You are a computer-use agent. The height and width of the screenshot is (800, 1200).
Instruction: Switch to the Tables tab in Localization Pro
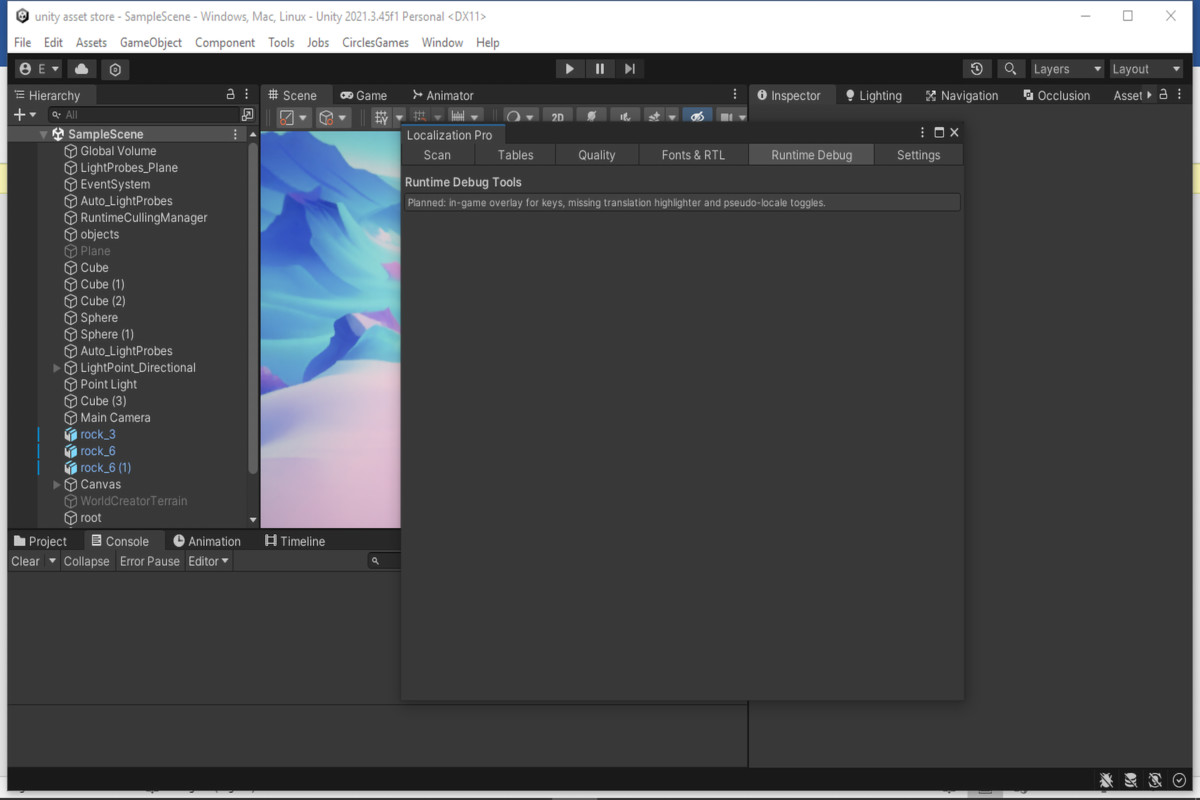click(515, 154)
